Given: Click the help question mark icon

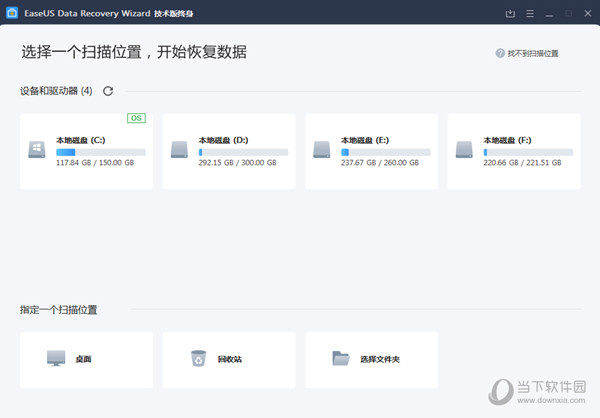Looking at the screenshot, I should click(x=500, y=53).
